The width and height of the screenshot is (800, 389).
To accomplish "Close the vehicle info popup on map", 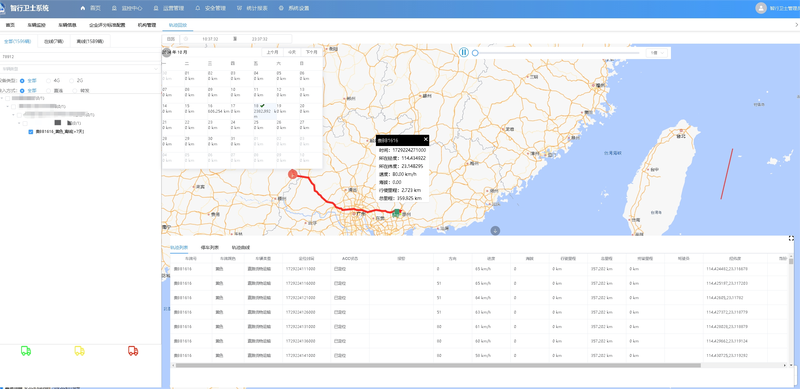I will point(426,139).
